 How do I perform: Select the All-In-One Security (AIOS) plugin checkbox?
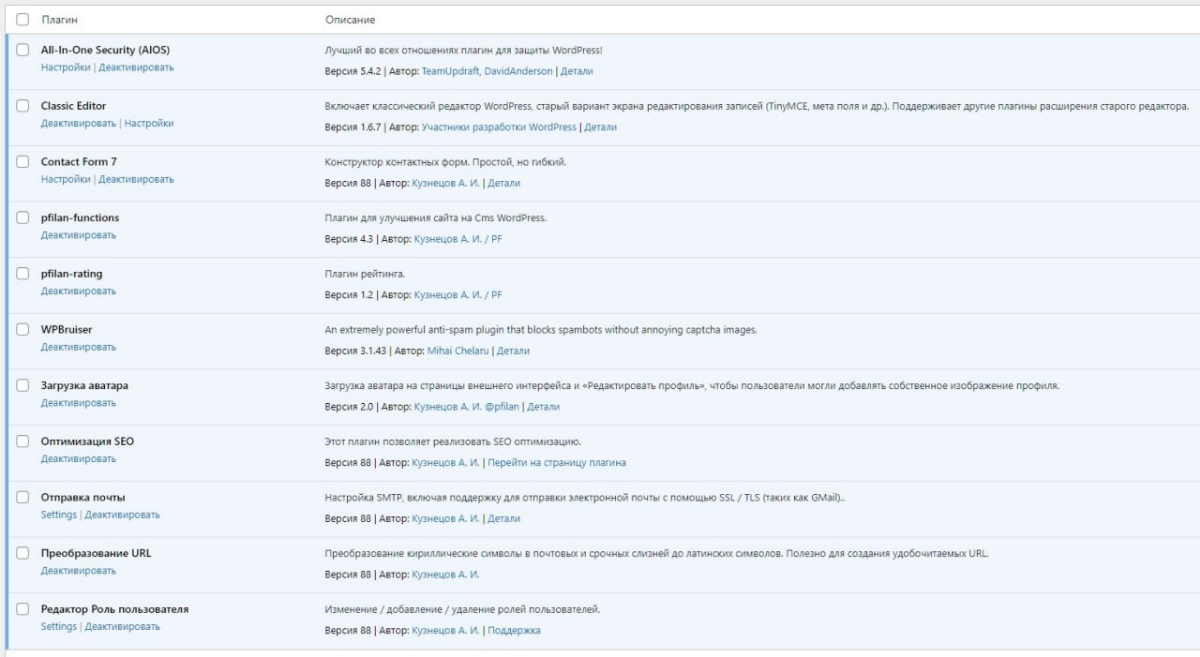click(x=23, y=50)
